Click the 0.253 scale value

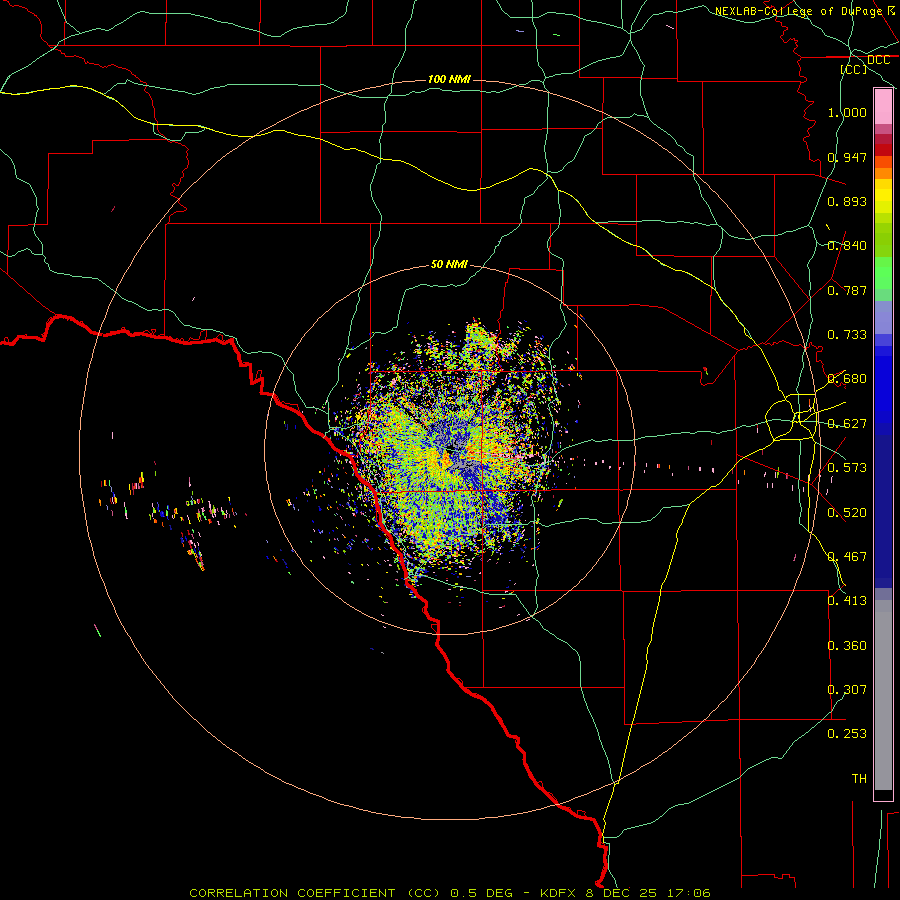coord(847,734)
